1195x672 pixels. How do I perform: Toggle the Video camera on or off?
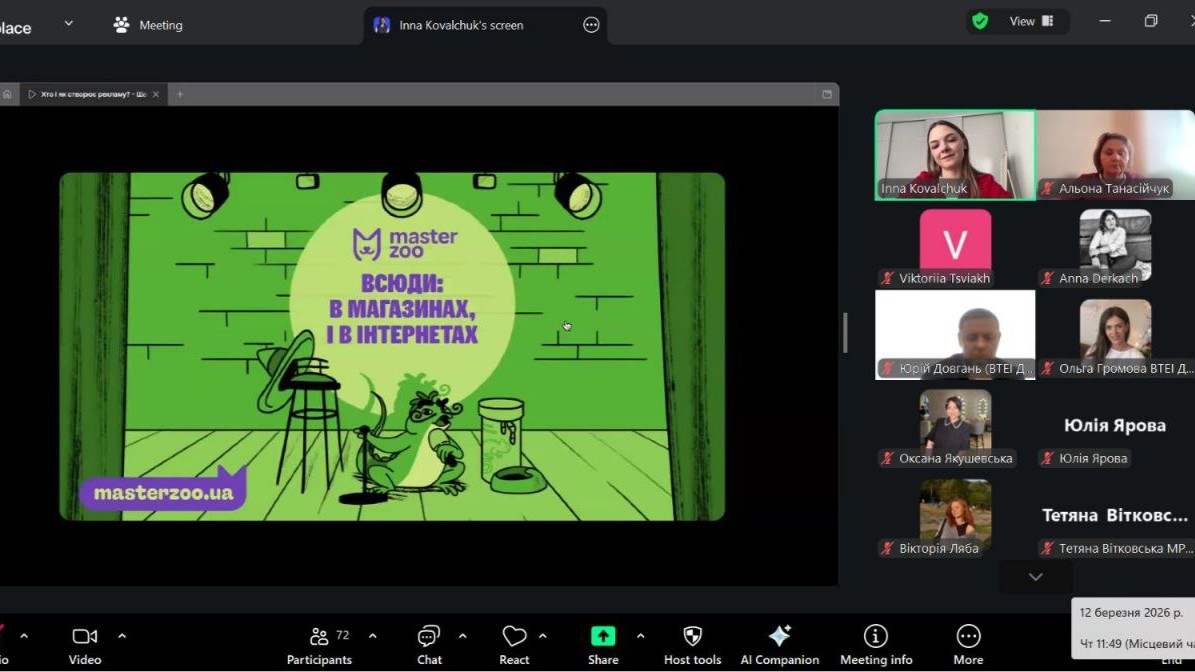tap(85, 637)
